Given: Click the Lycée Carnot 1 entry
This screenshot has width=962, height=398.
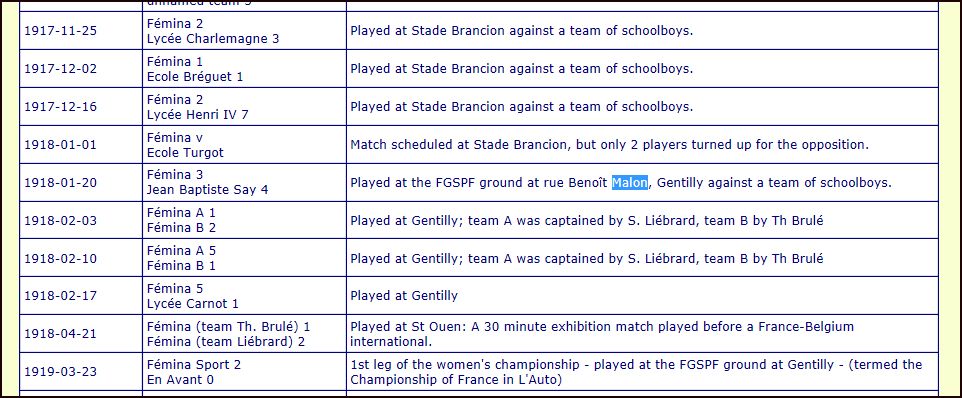Looking at the screenshot, I should [193, 304].
